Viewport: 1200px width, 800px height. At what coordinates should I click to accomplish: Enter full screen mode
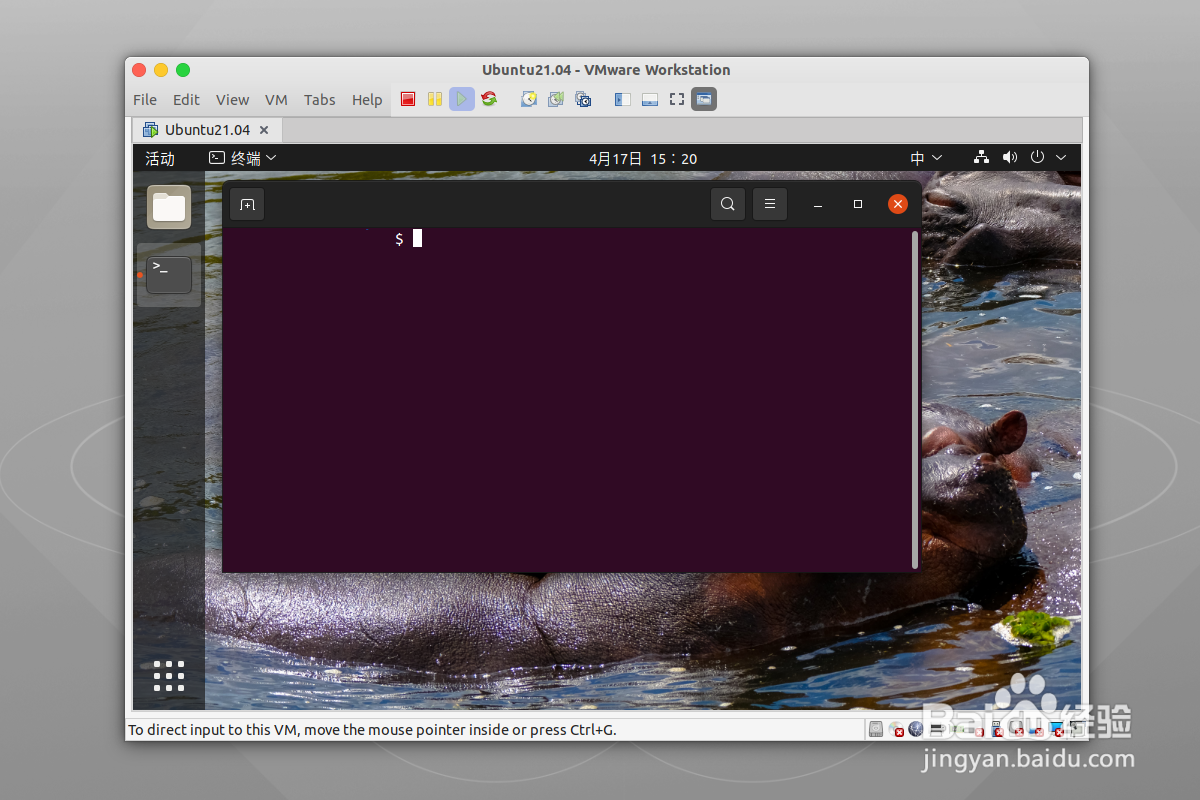pos(676,99)
